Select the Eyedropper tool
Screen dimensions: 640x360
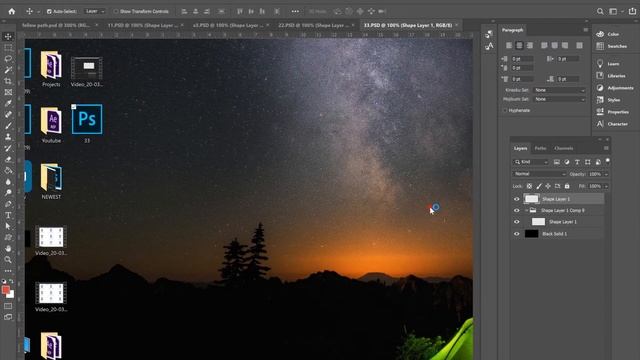[x=8, y=103]
